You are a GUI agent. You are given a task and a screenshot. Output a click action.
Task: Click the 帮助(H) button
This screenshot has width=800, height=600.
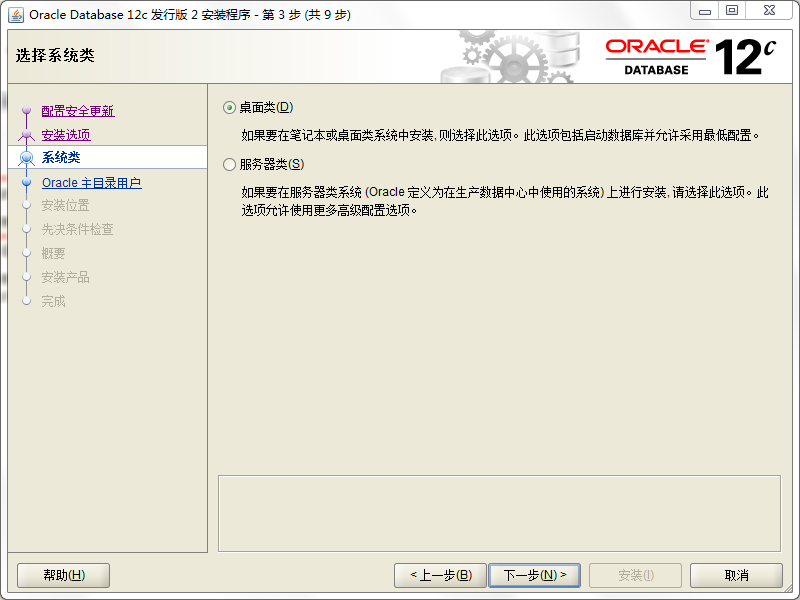point(63,576)
